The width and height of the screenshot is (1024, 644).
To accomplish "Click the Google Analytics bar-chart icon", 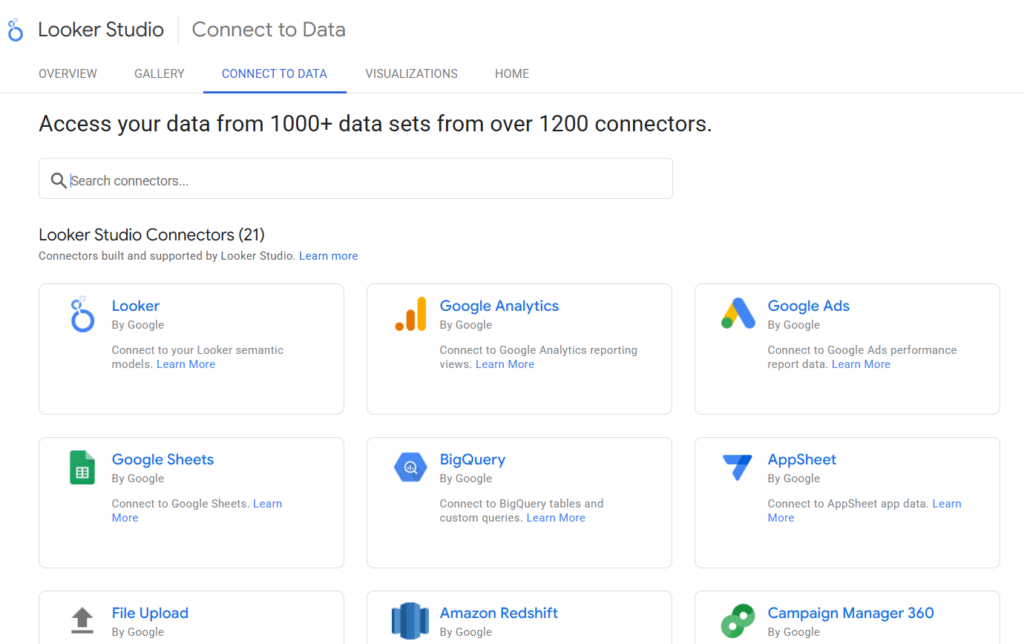I will point(411,314).
